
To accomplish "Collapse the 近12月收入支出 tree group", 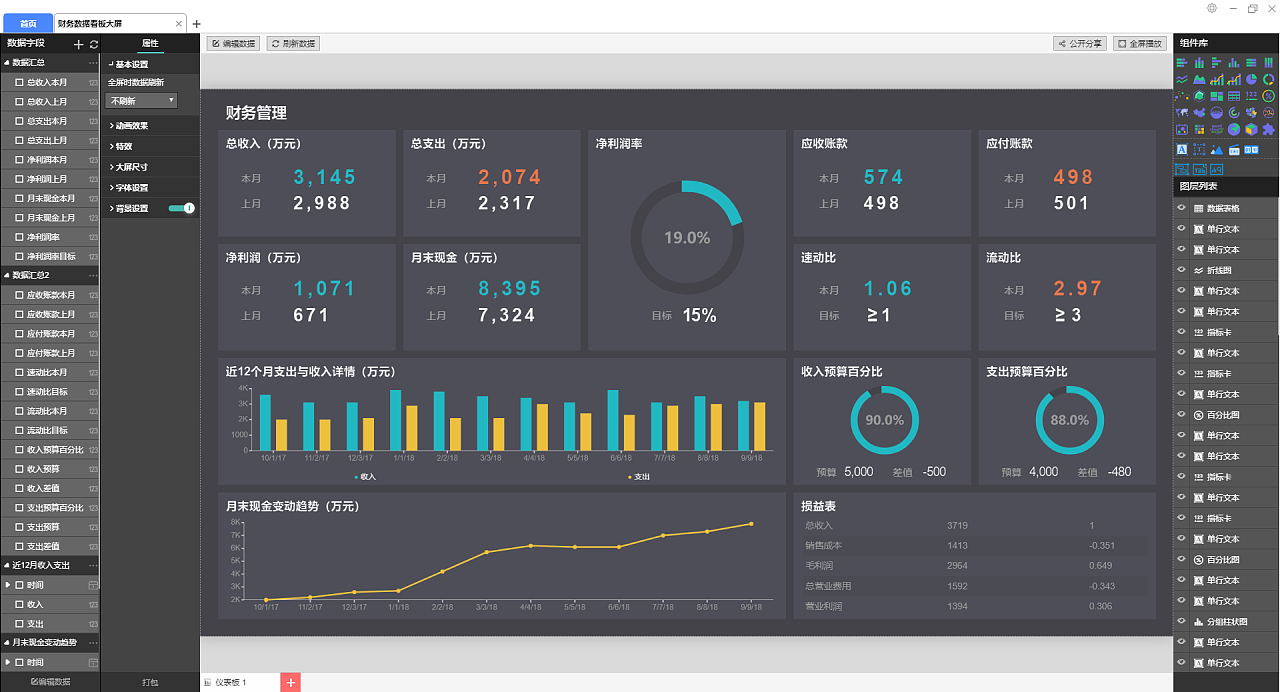I will point(8,565).
